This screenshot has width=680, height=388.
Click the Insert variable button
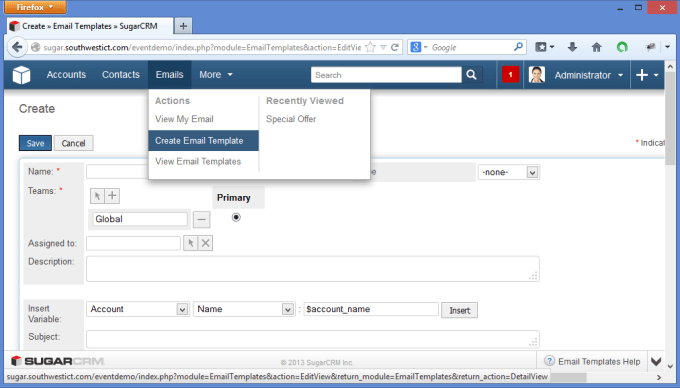pyautogui.click(x=459, y=310)
